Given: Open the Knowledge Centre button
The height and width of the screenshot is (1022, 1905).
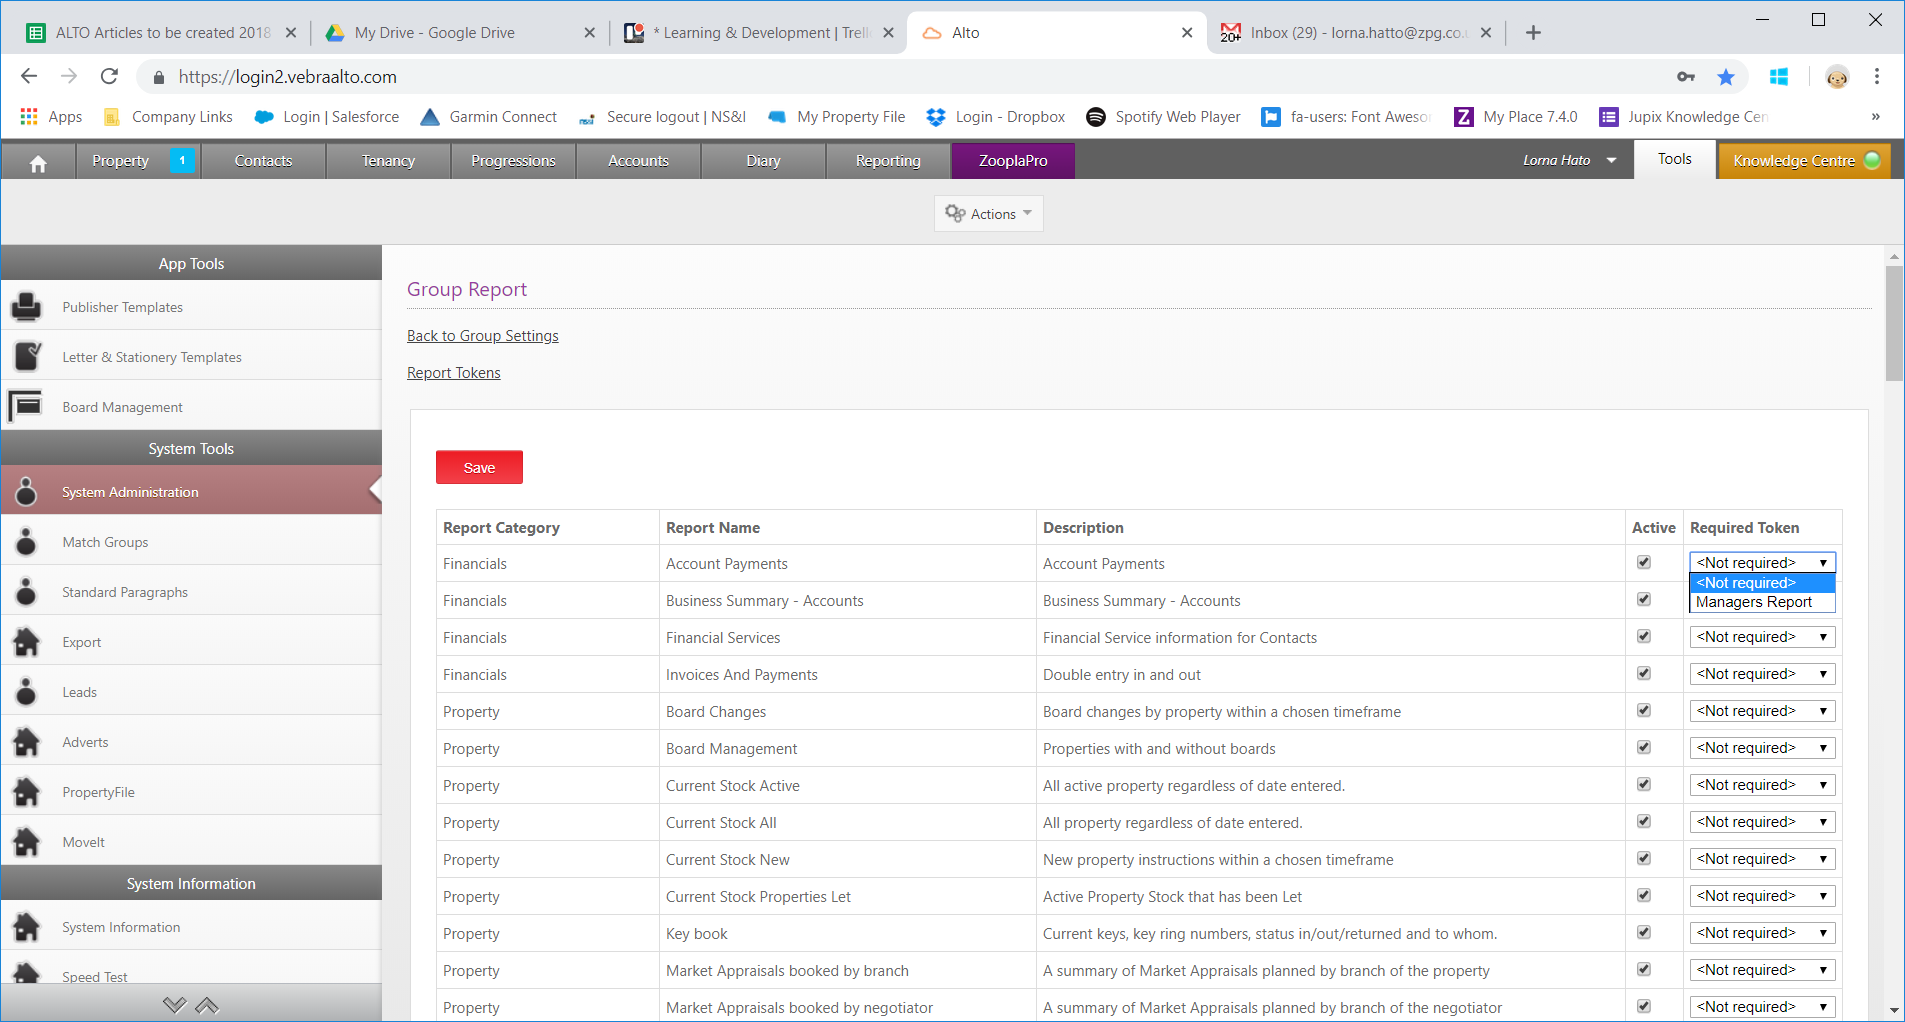Looking at the screenshot, I should 1804,161.
